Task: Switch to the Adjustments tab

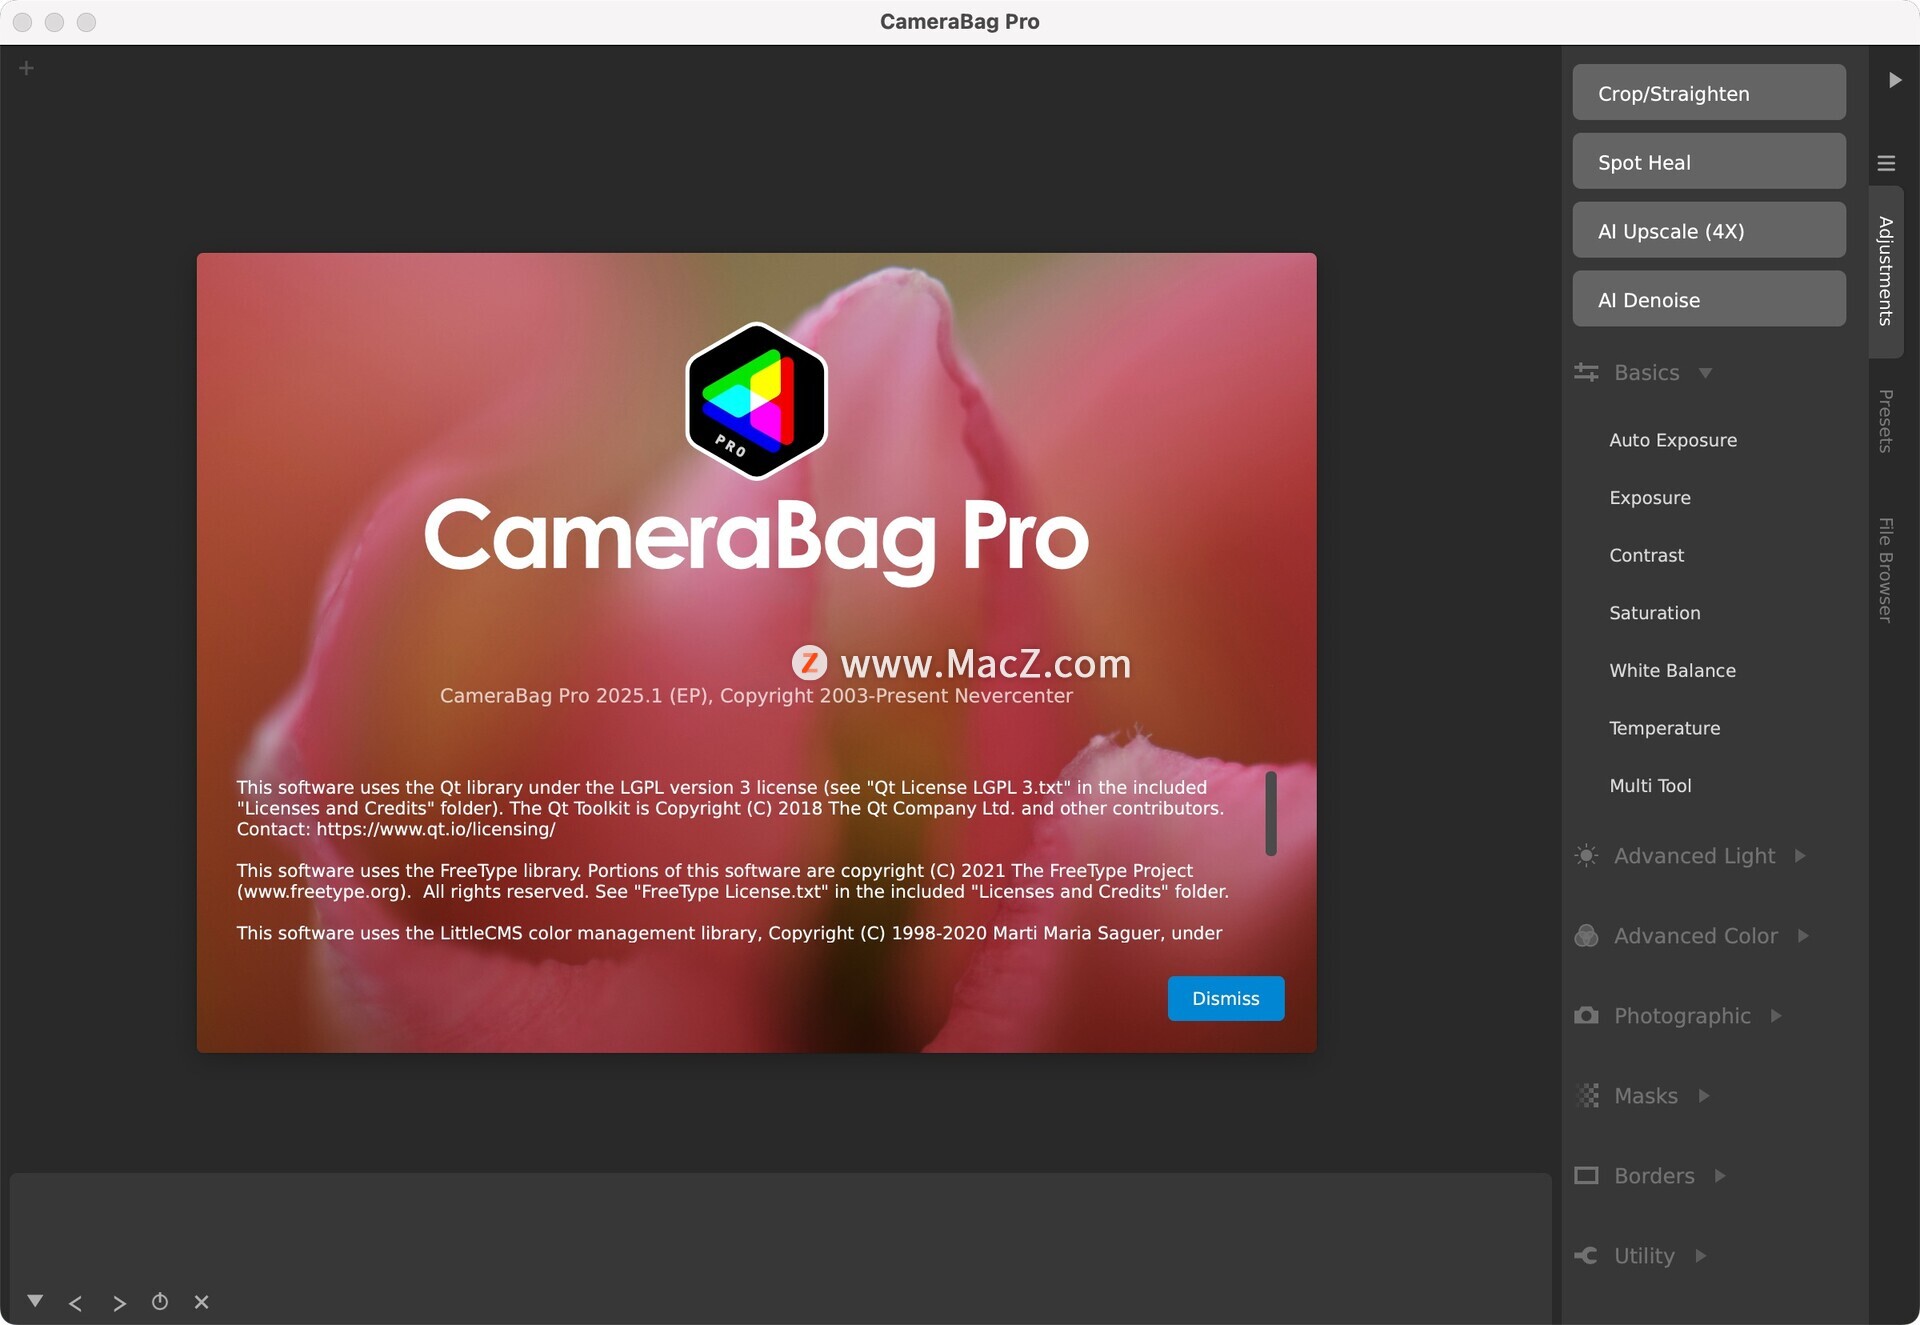Action: tap(1886, 271)
